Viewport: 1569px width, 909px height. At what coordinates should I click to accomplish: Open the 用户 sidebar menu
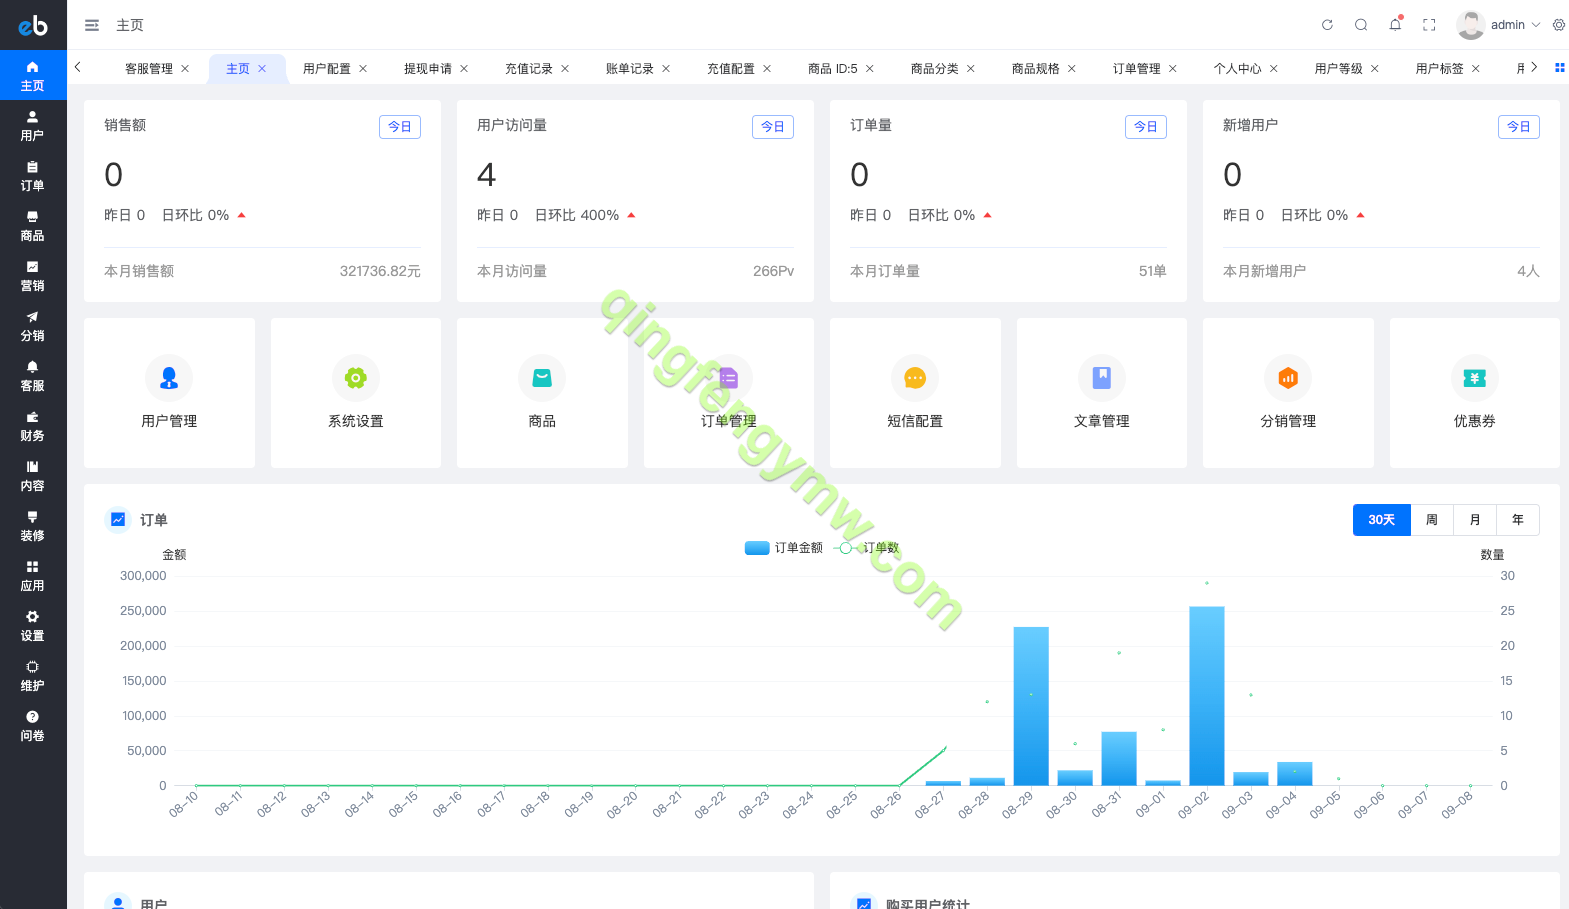coord(33,125)
